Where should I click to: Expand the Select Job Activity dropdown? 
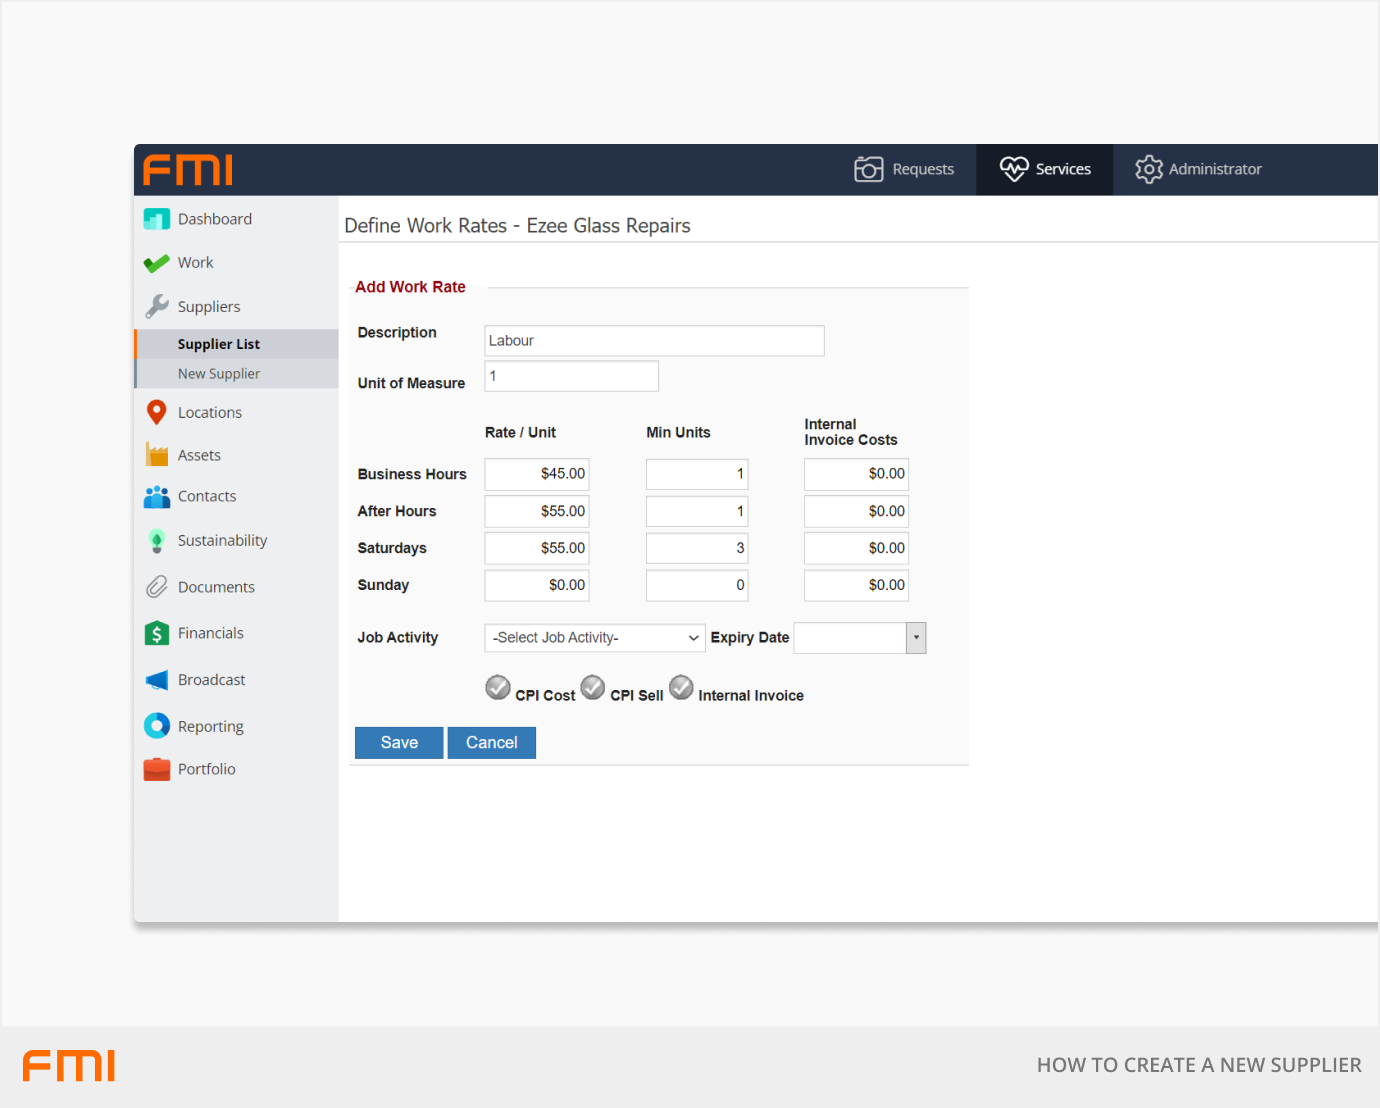[x=595, y=638]
